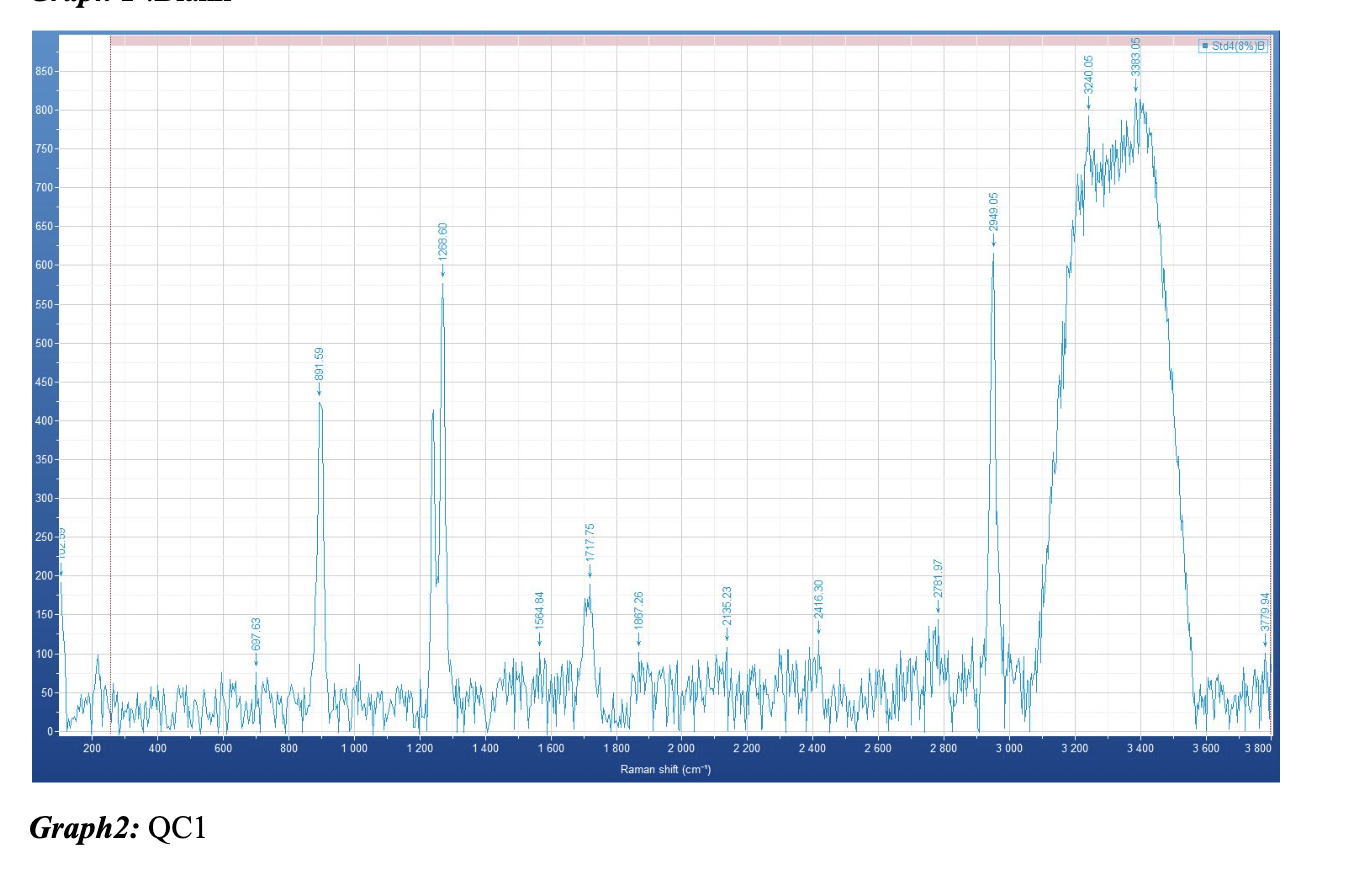Select the 2781.97 peak label
Image resolution: width=1352 pixels, height=882 pixels.
[x=938, y=578]
